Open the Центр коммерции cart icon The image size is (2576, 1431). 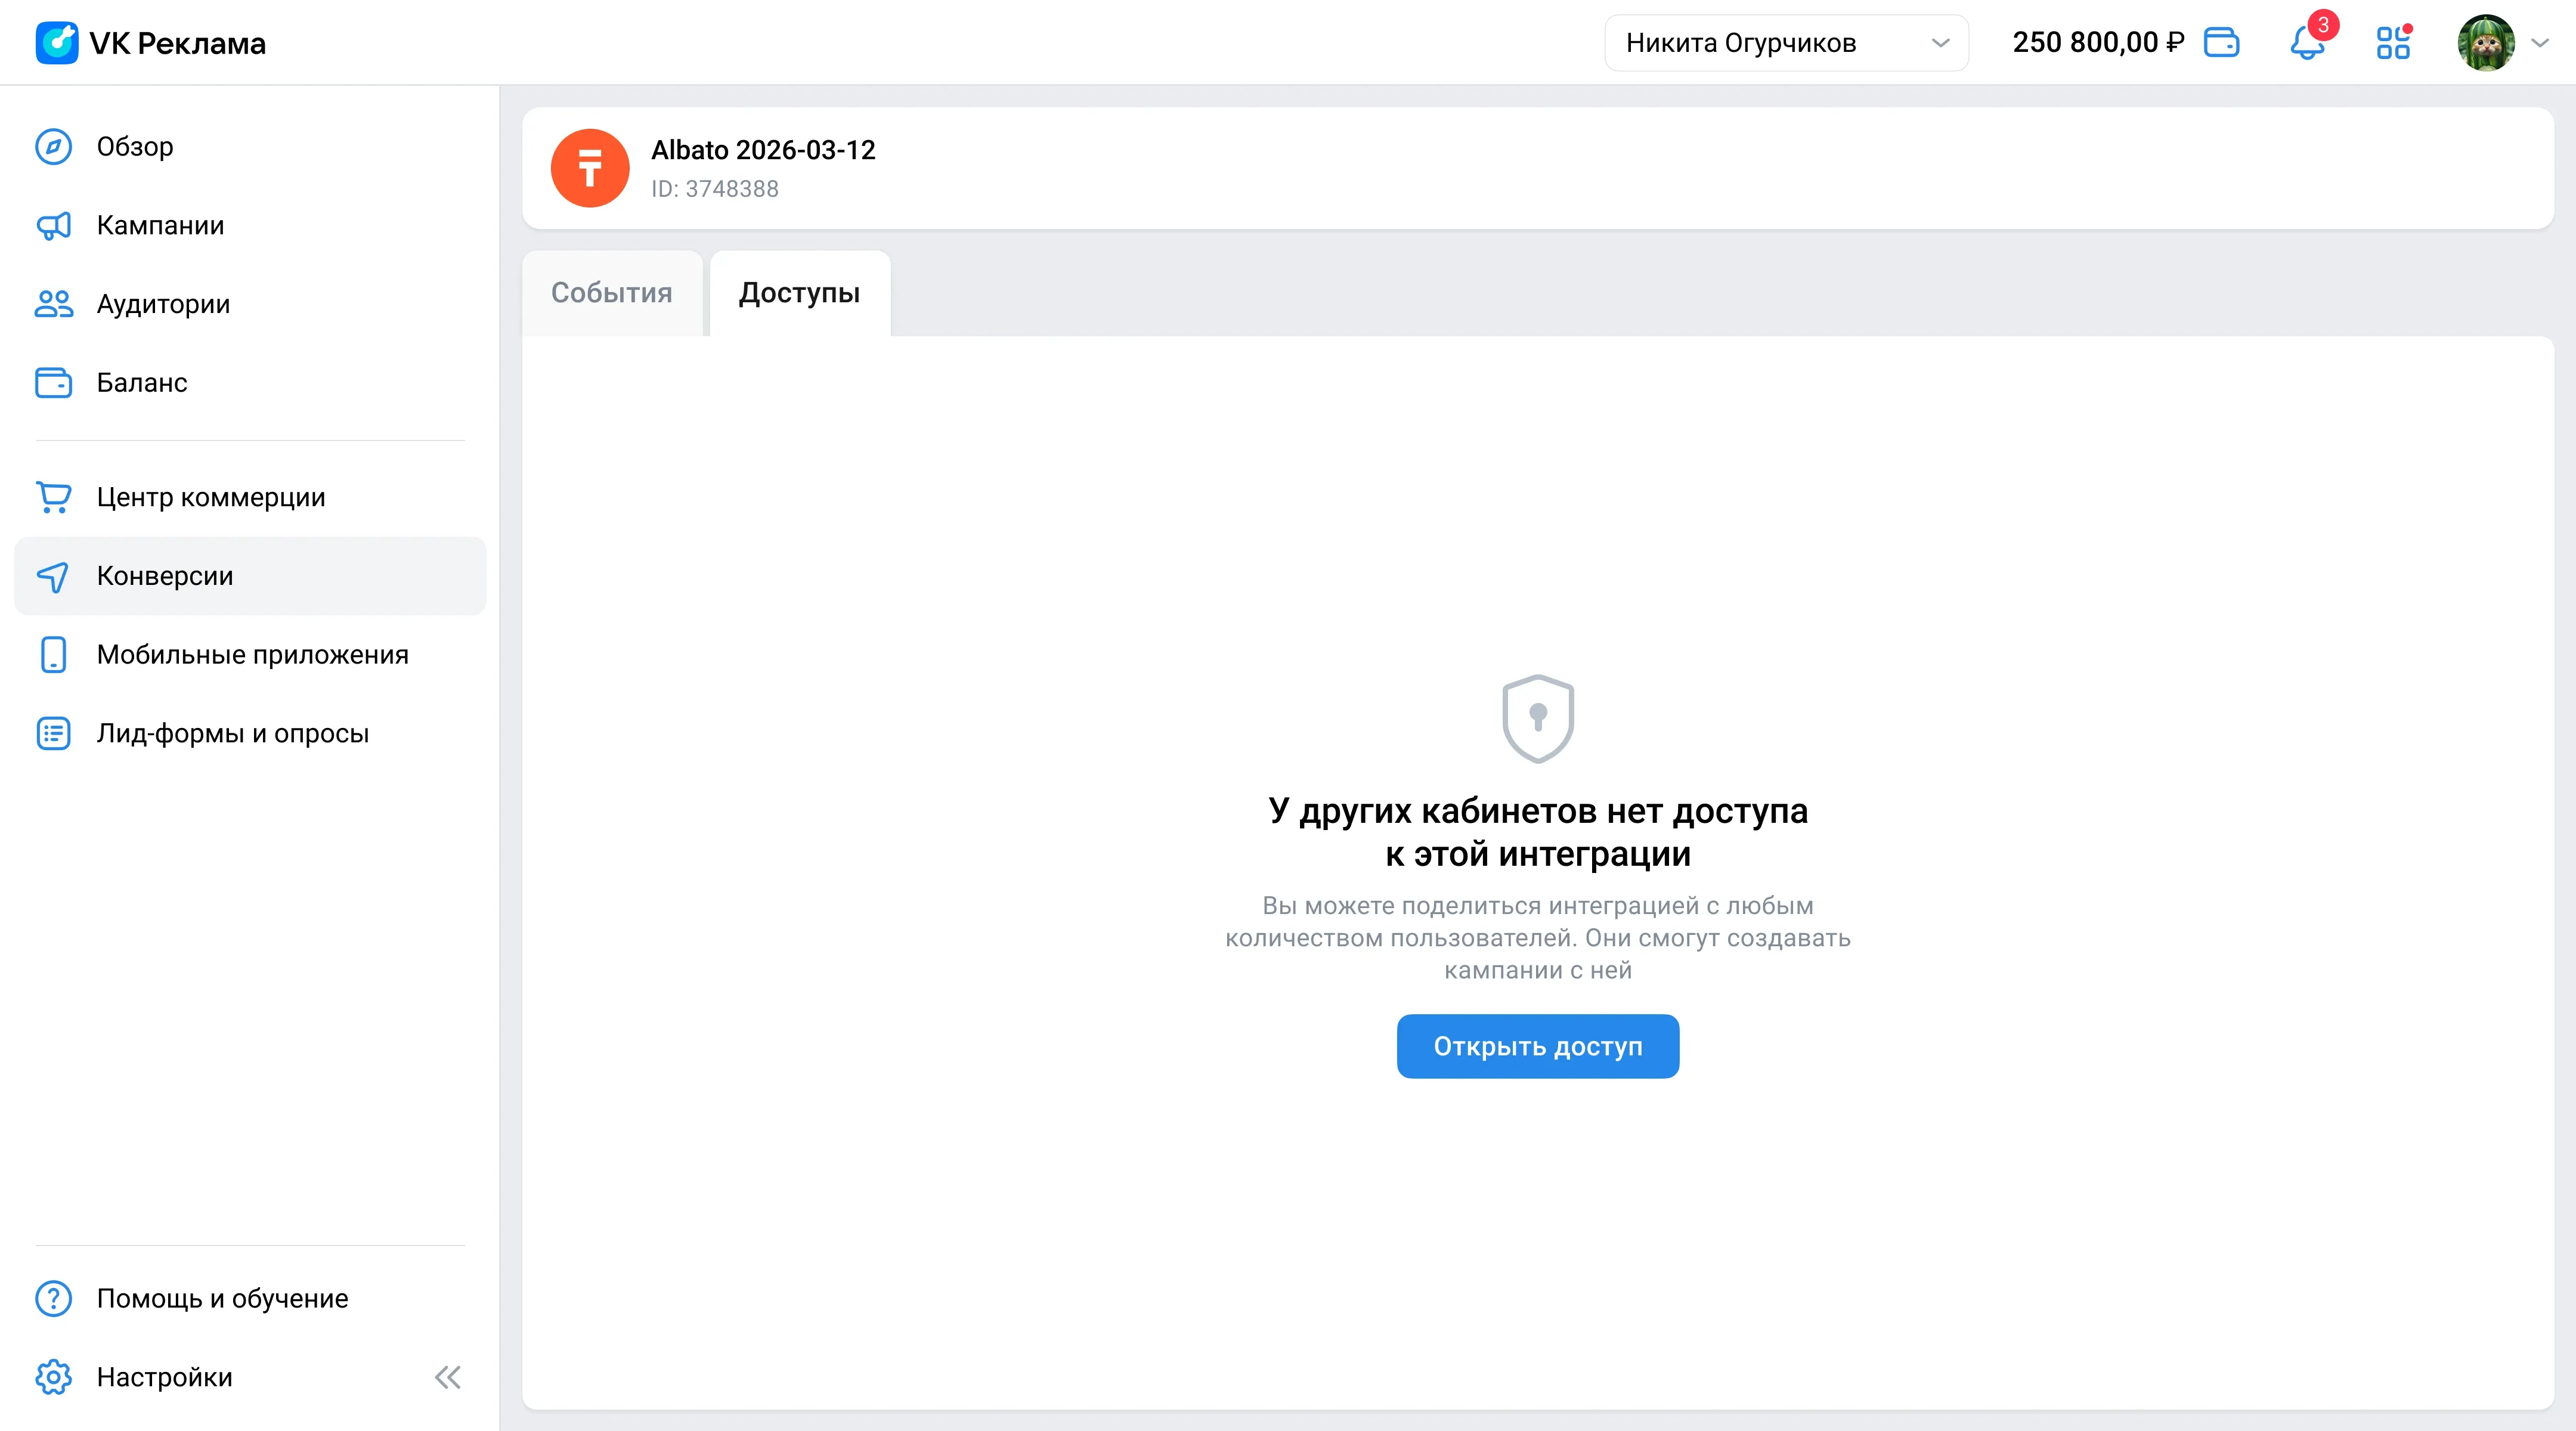54,497
